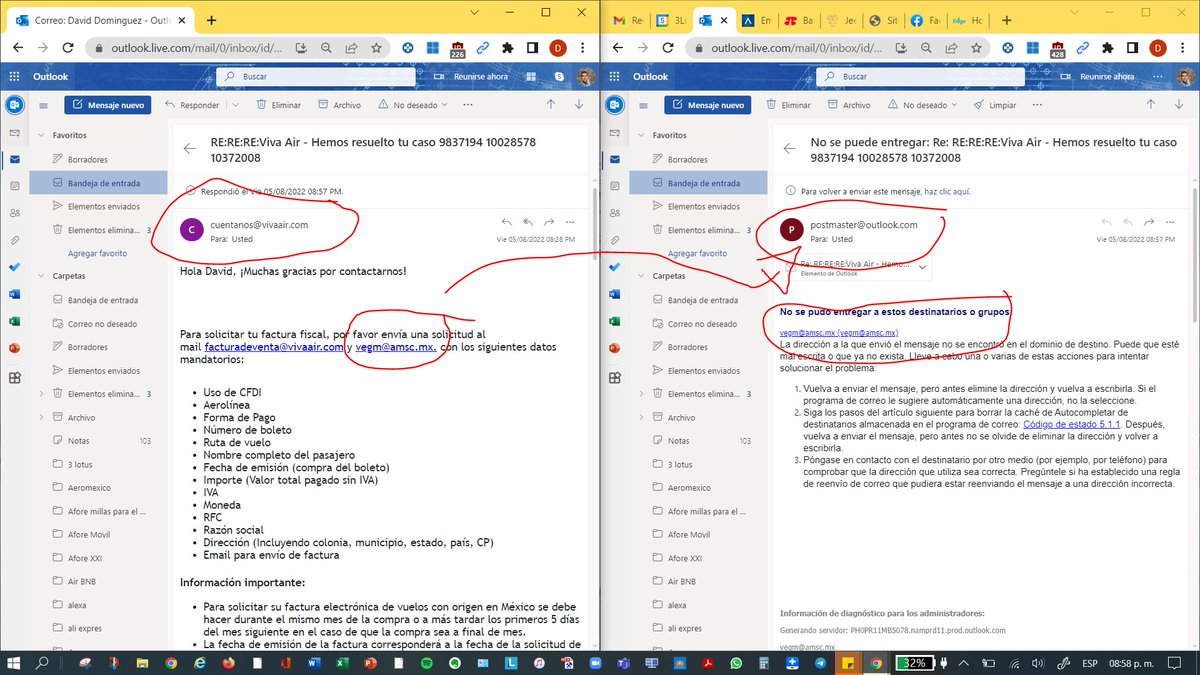
Task: Collapse Favoritos section in right window
Action: point(641,135)
